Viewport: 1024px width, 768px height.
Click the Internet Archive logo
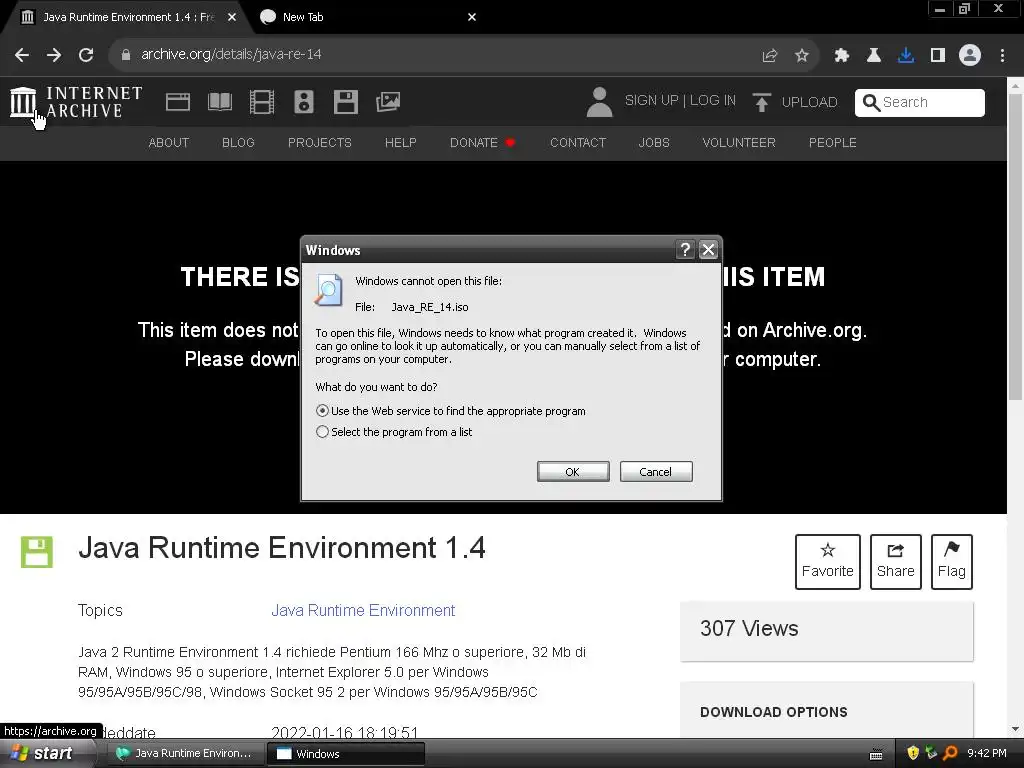click(x=76, y=103)
